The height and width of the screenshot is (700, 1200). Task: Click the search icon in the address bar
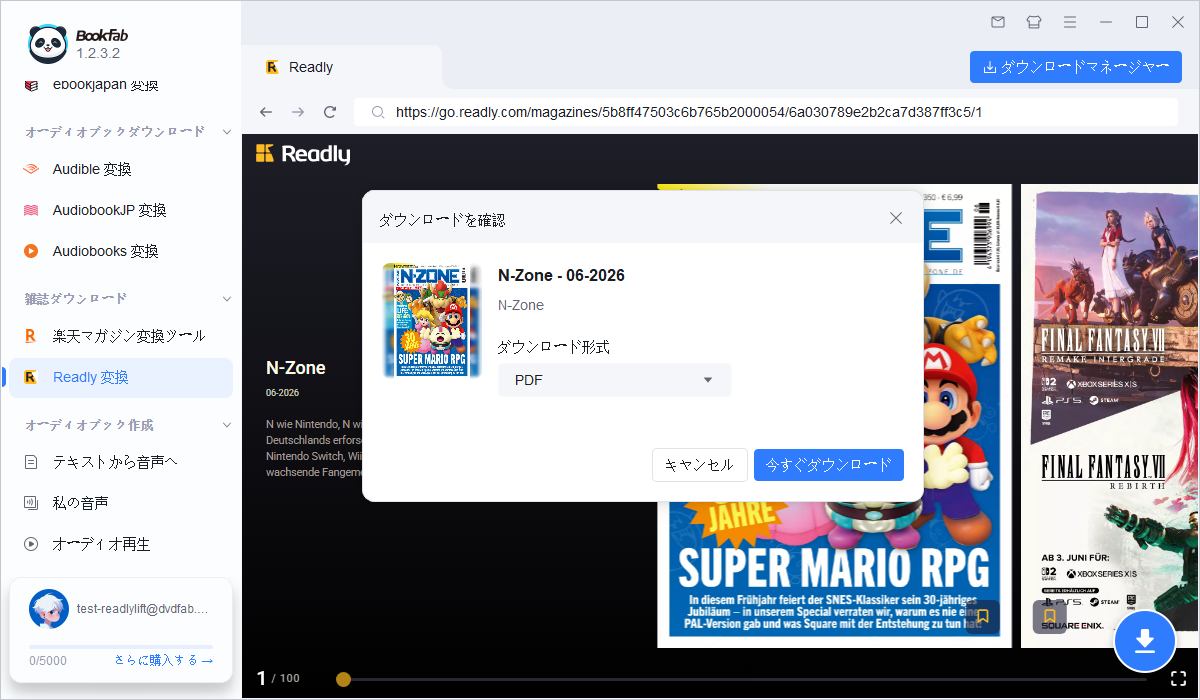coord(378,112)
